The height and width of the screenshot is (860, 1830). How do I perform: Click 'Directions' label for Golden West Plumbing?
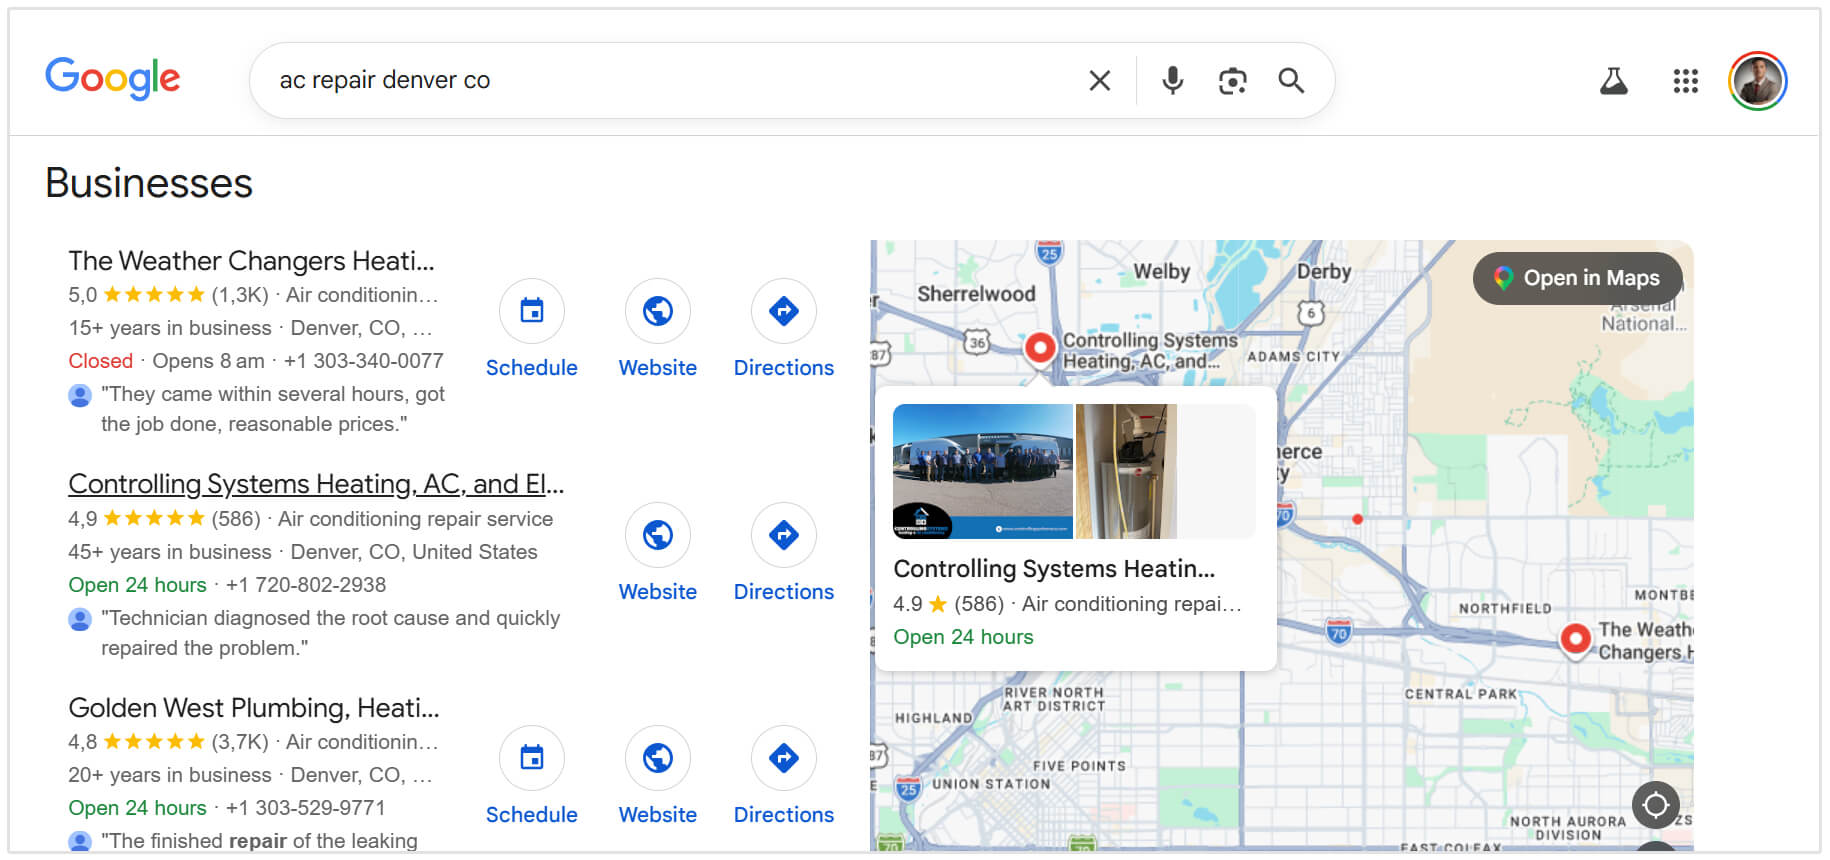click(x=784, y=815)
